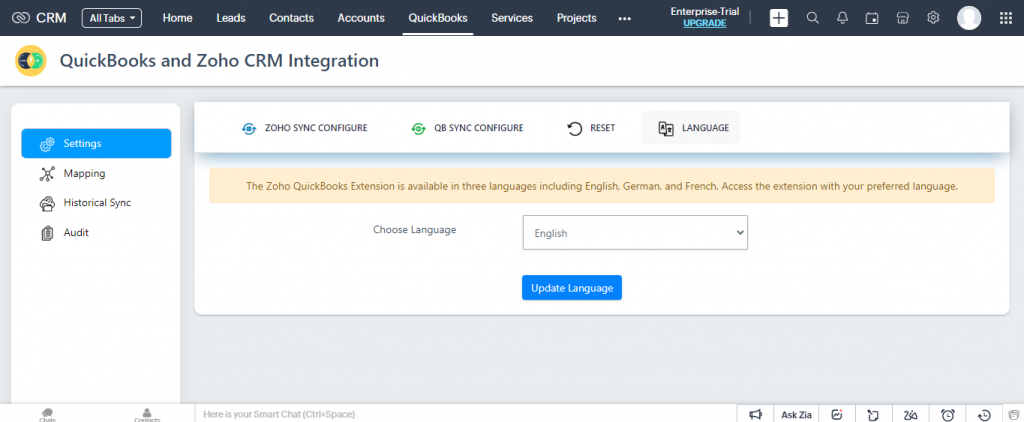Screen dimensions: 1024x422
Task: Click the QuickBooks and Zoho CRM Integration heading
Action: tap(219, 61)
